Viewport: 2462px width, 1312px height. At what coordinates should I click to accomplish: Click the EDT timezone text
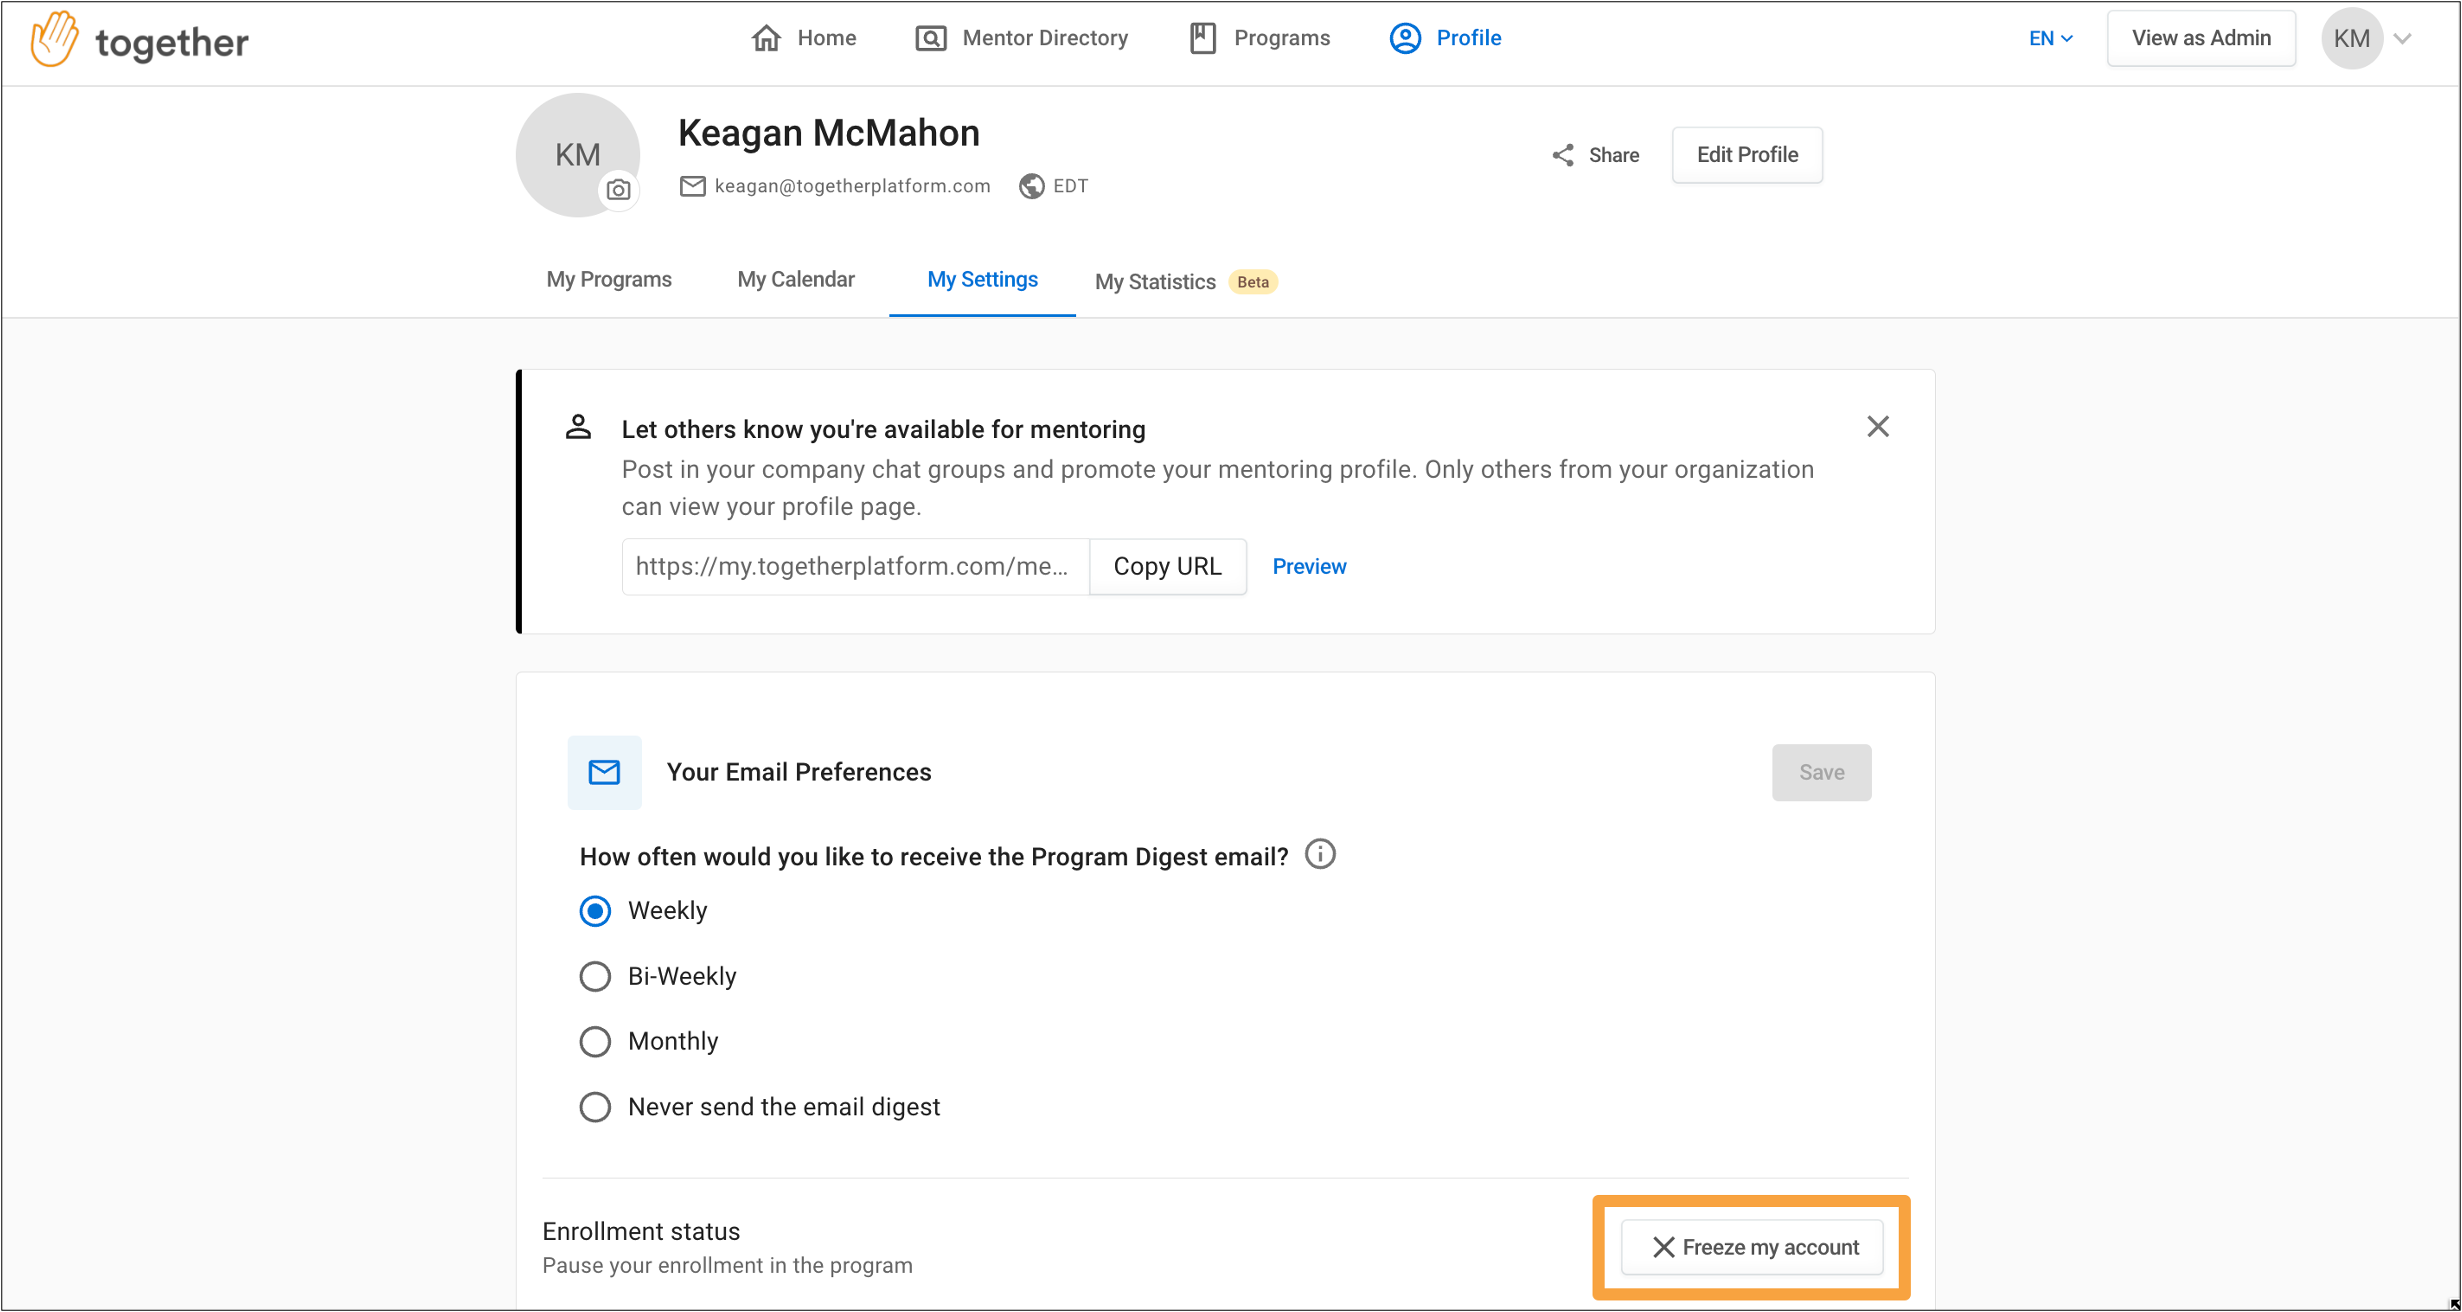point(1070,186)
